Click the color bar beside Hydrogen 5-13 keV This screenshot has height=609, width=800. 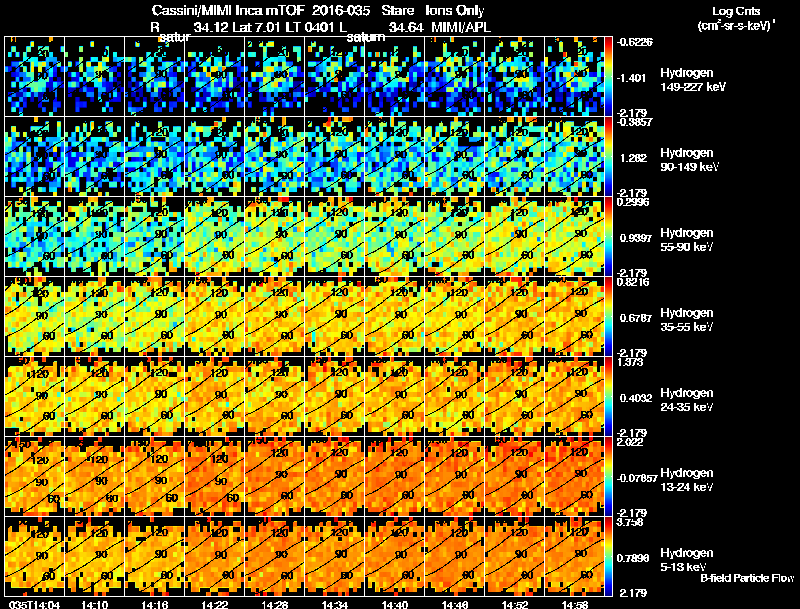pos(608,556)
